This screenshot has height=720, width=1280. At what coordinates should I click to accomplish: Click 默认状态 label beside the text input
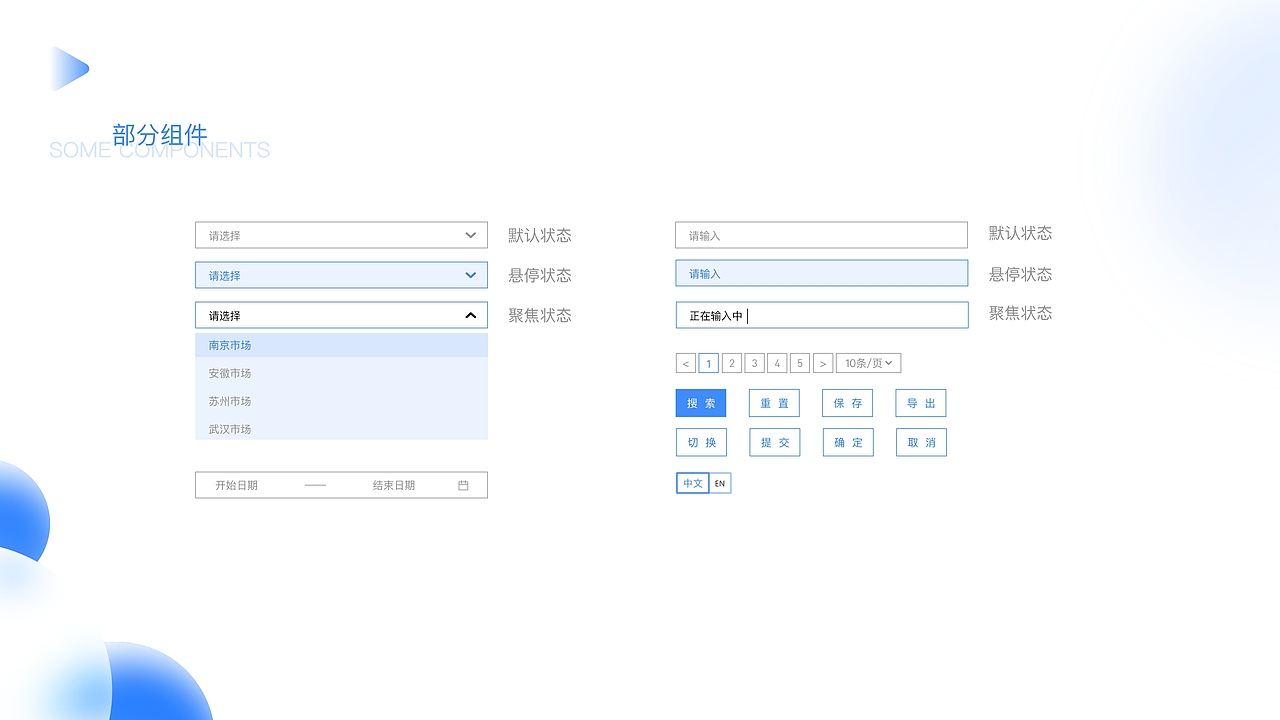(x=1021, y=233)
